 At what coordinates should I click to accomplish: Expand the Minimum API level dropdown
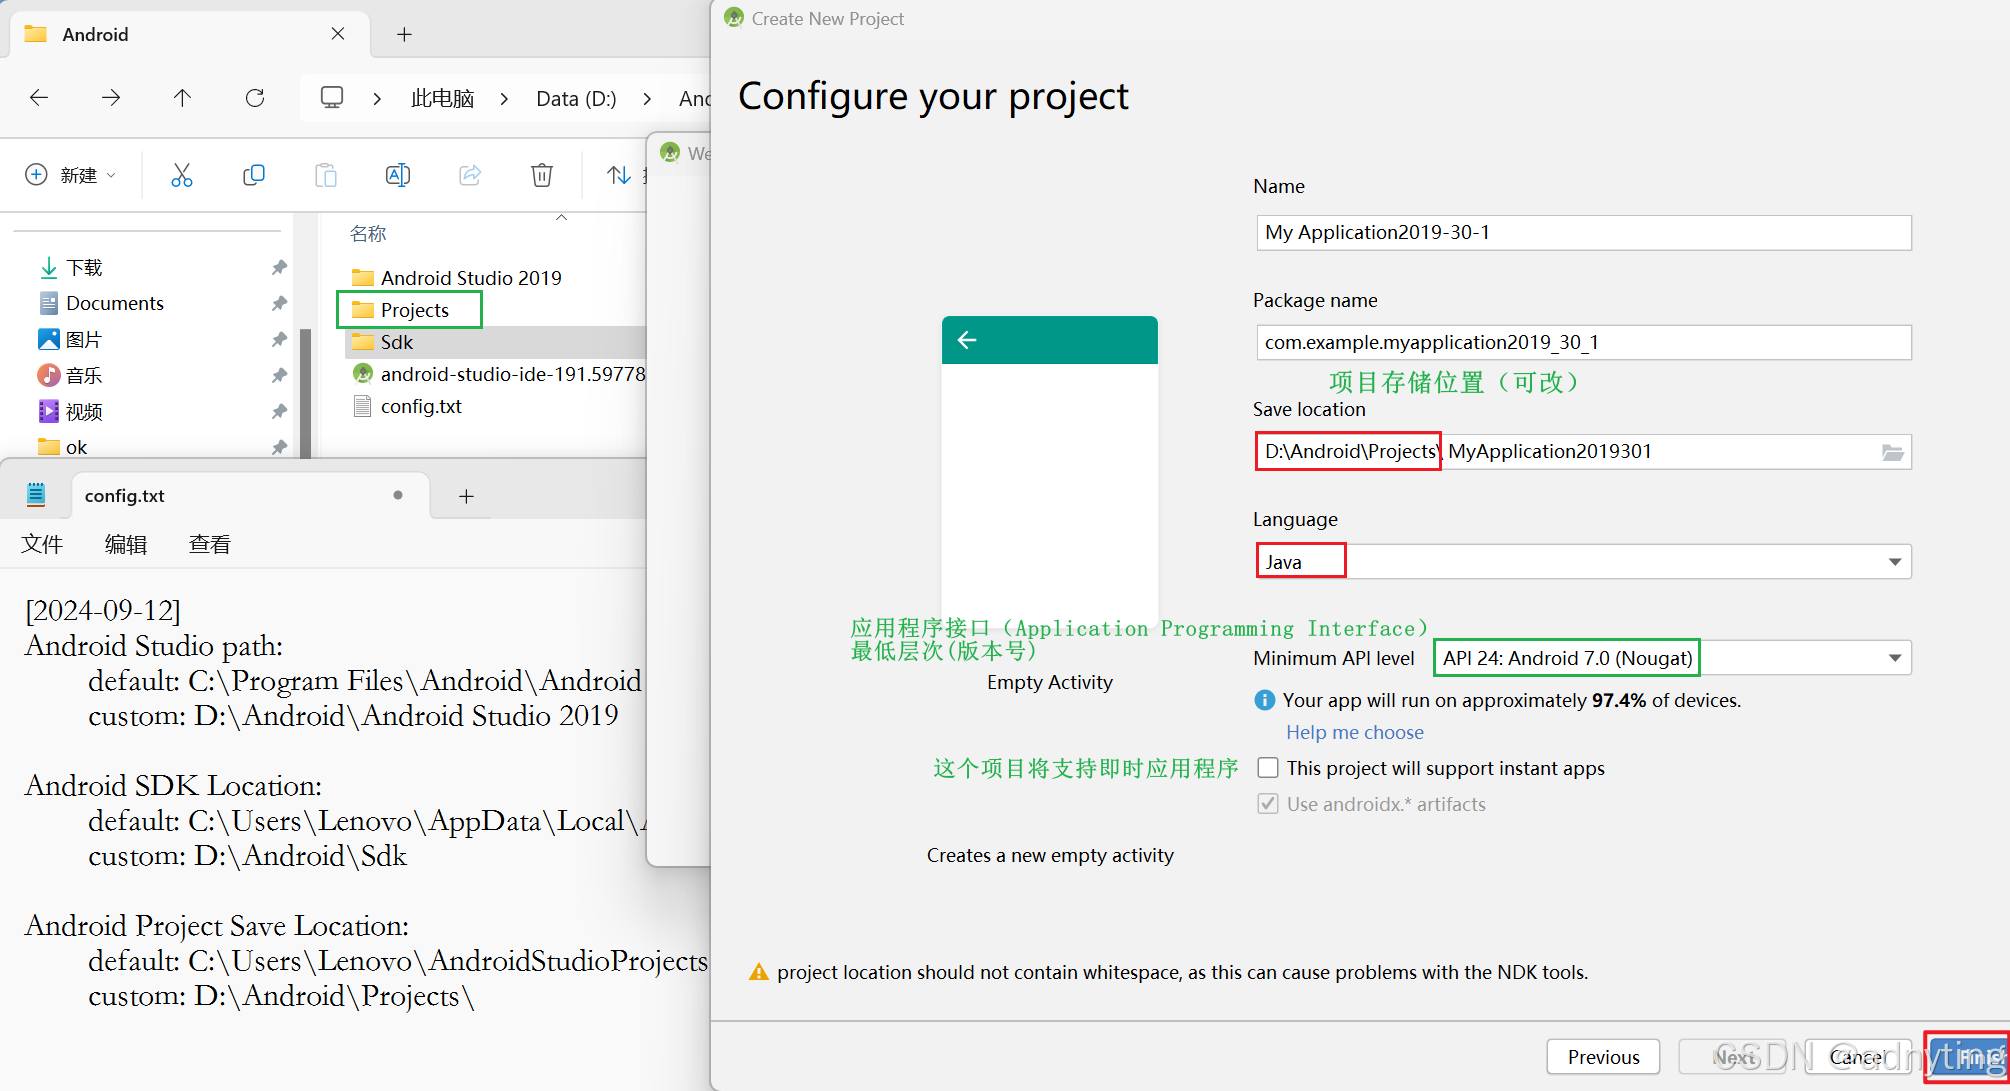pos(1894,658)
